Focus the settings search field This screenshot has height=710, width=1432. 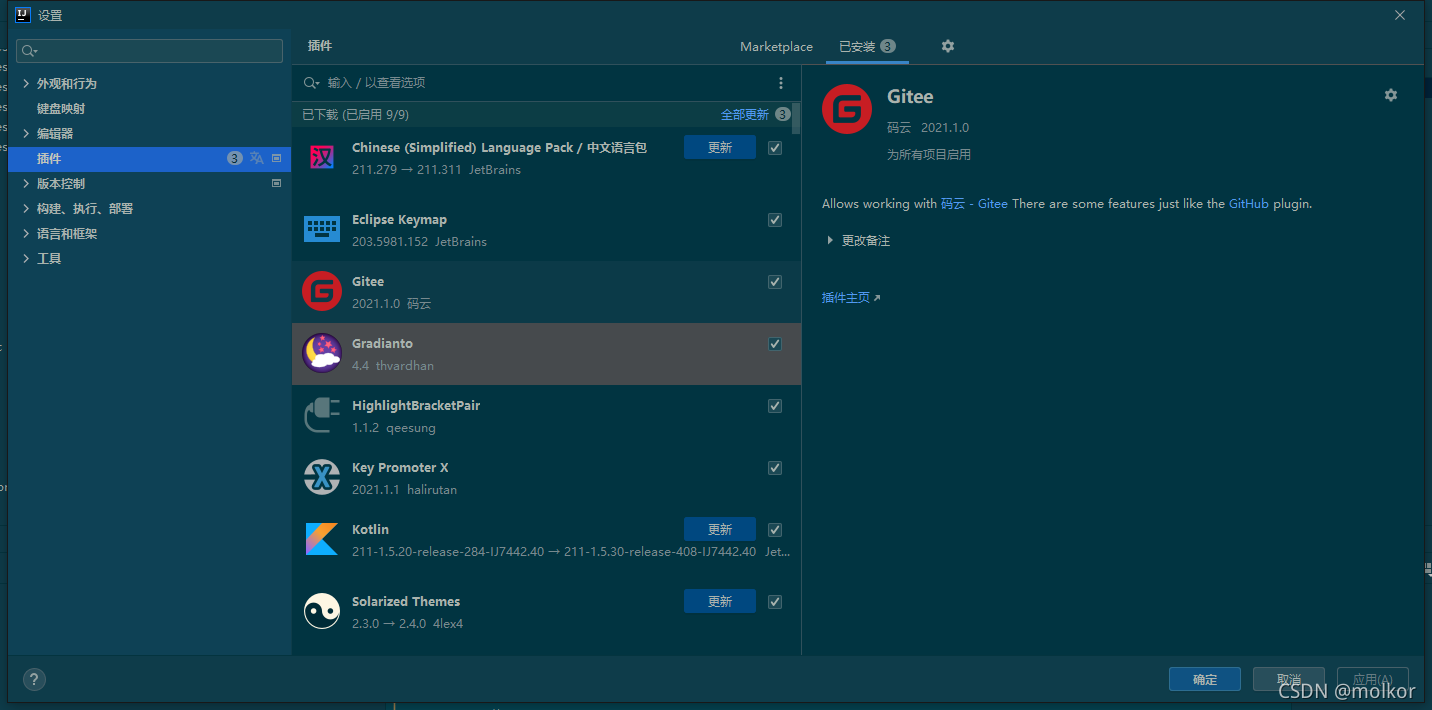[150, 51]
